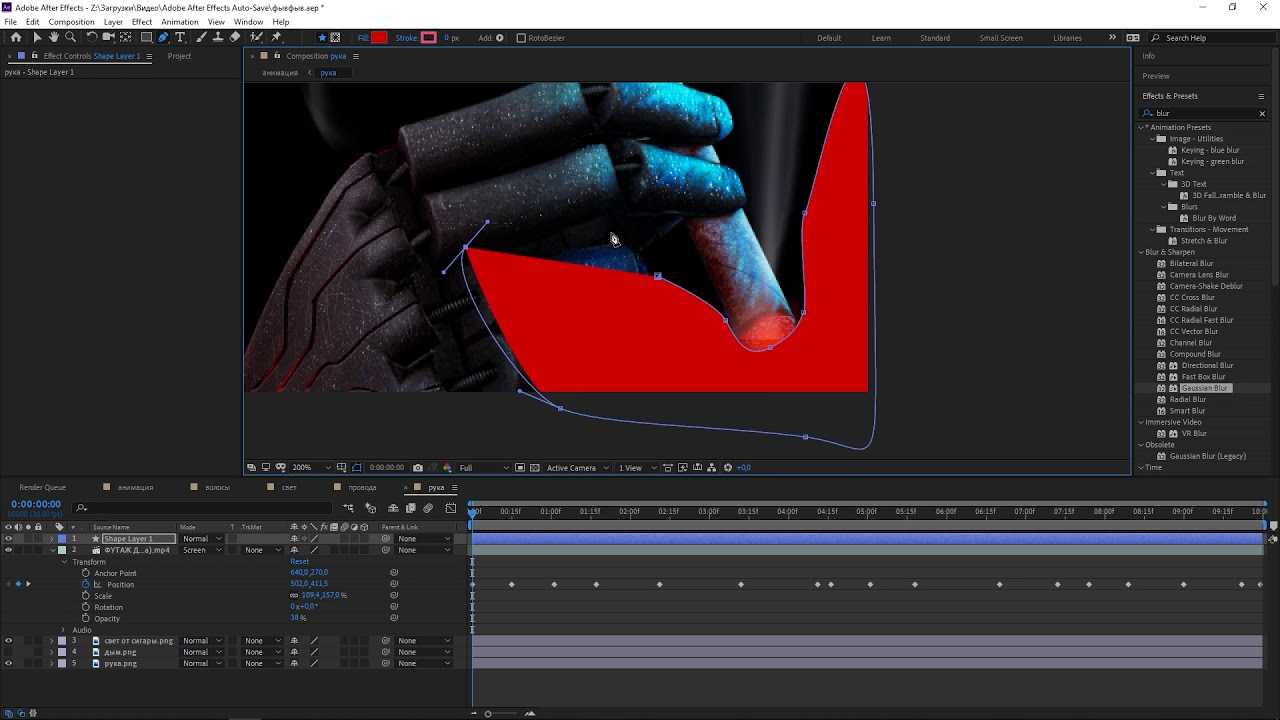Screen dimensions: 1280x720
Task: Click the Composition Mini-Flowchart icon in timeline
Action: coord(348,508)
